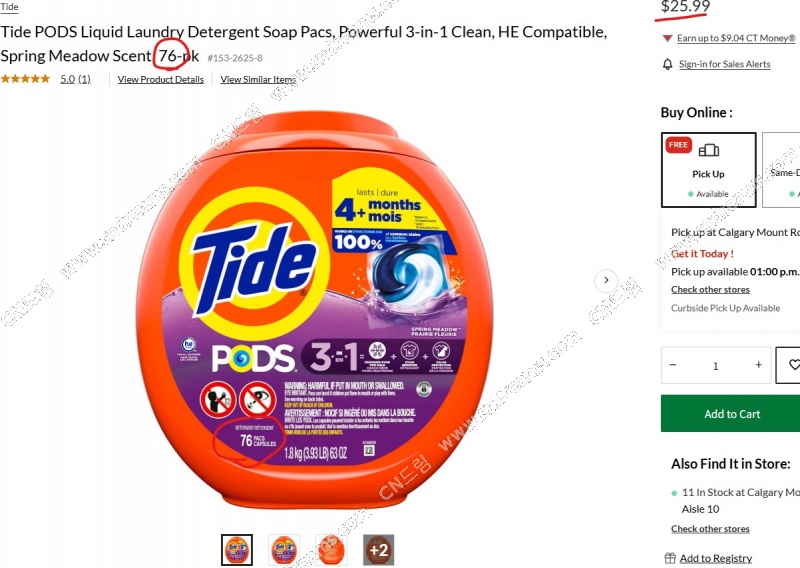The height and width of the screenshot is (568, 800).
Task: Click the wishlist heart icon
Action: (x=793, y=364)
